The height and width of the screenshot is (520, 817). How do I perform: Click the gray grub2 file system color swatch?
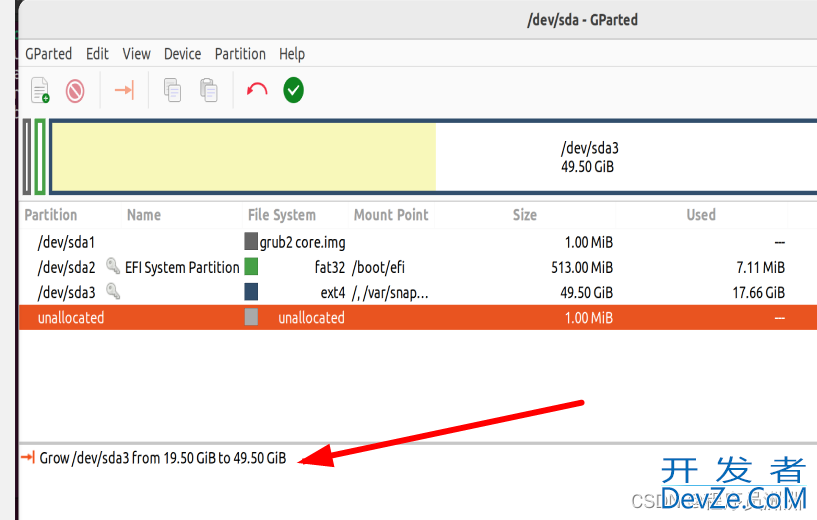coord(251,241)
